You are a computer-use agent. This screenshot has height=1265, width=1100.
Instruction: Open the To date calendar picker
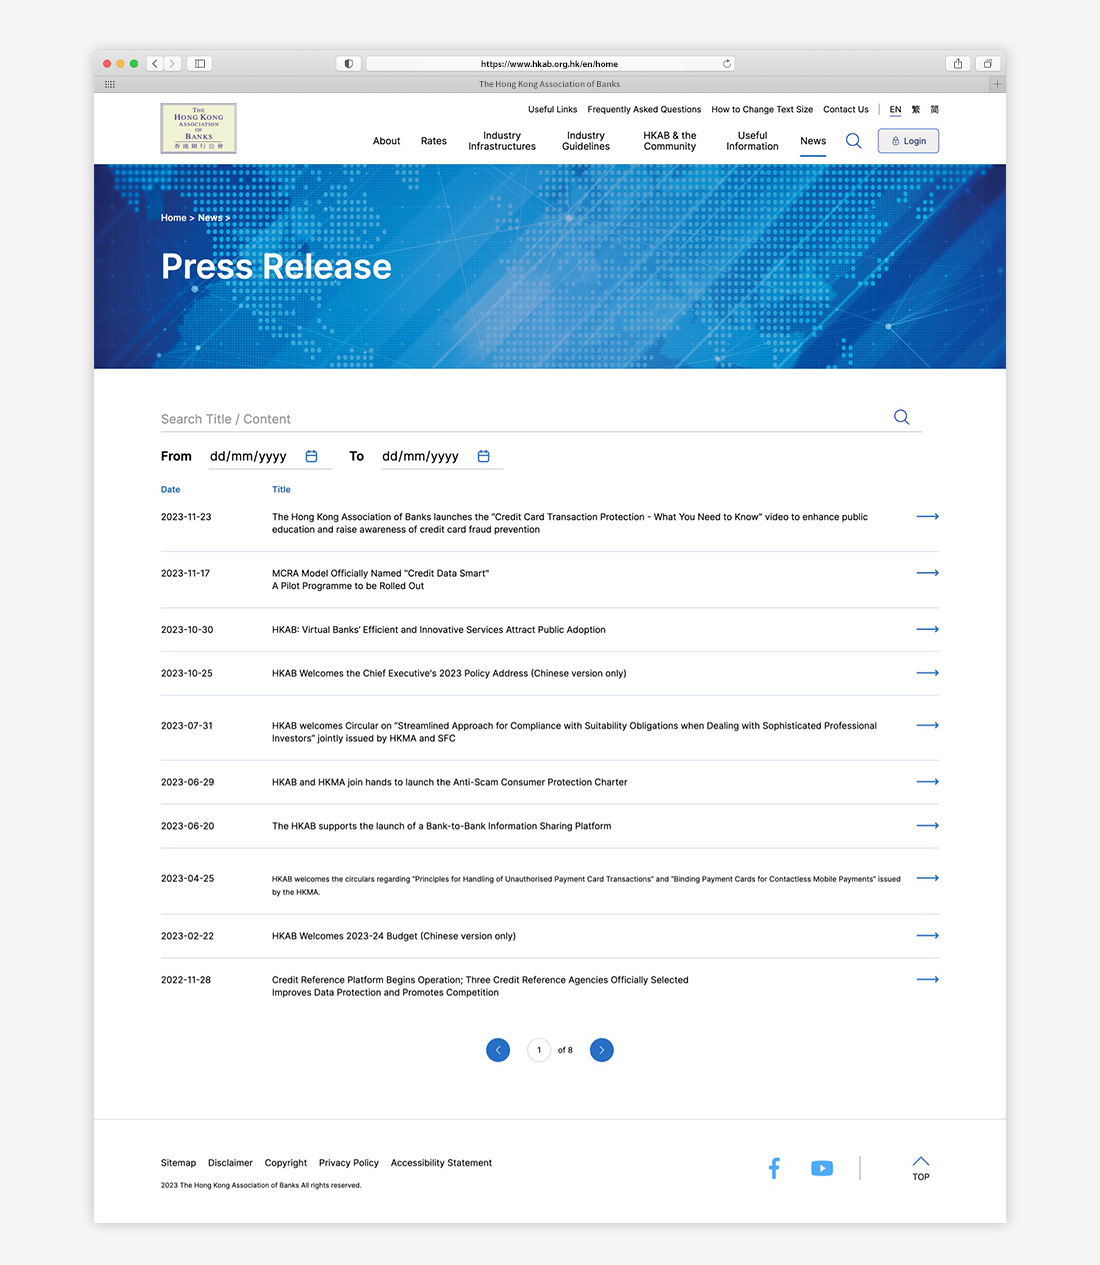coord(483,456)
